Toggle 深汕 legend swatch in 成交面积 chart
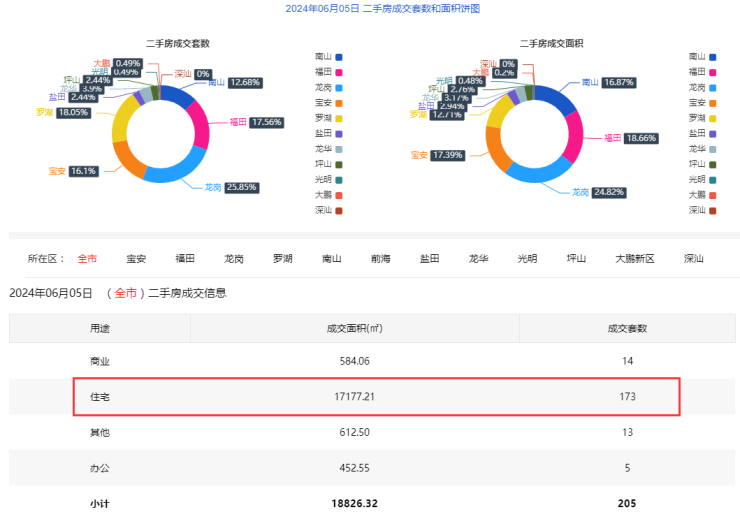Screen dimensions: 740x526 click(x=713, y=210)
